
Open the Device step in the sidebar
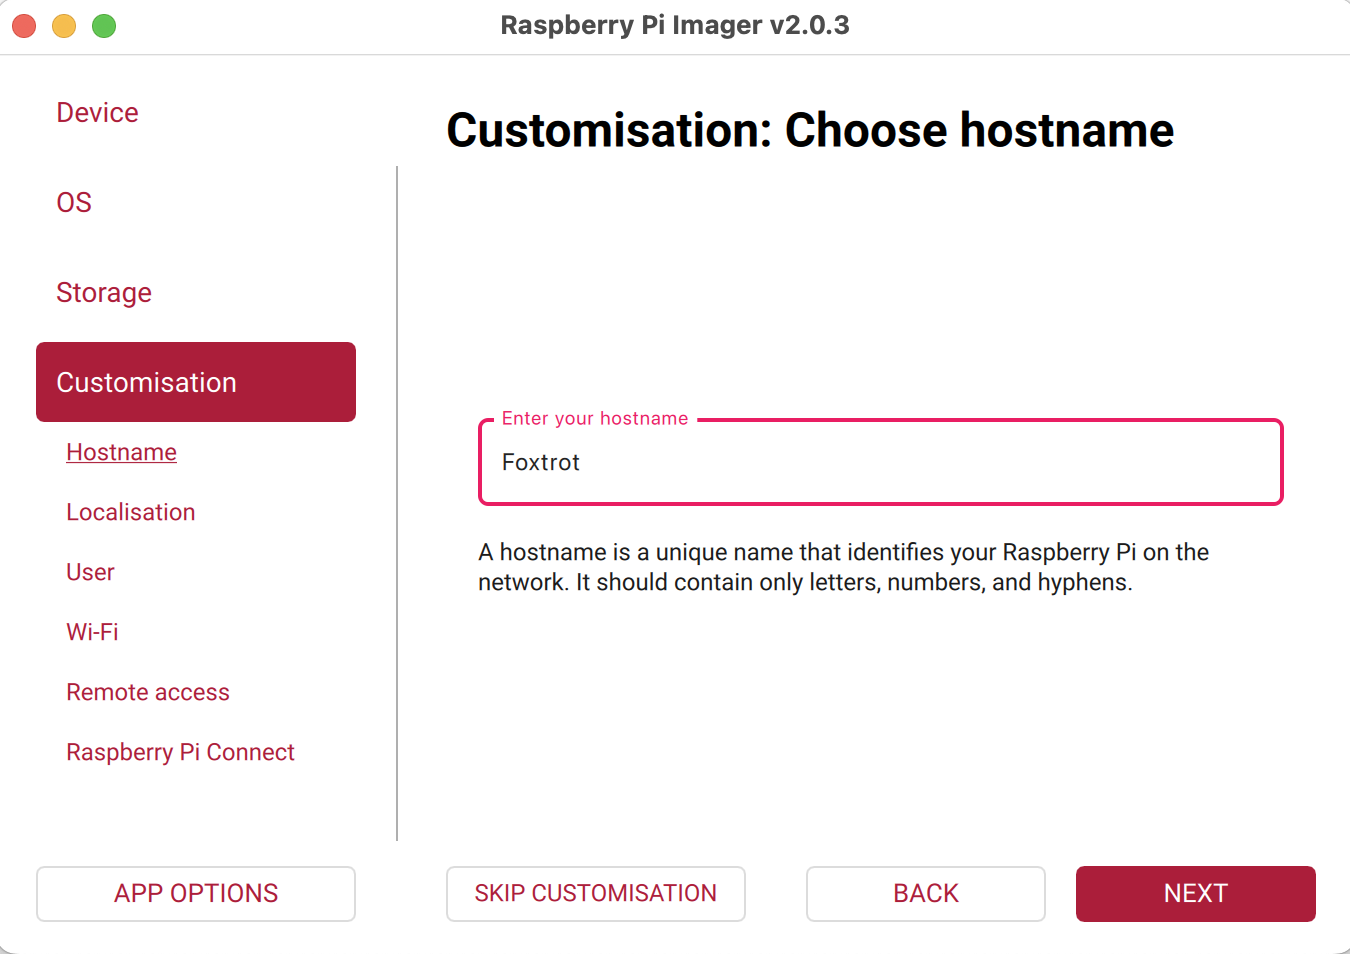pyautogui.click(x=97, y=113)
